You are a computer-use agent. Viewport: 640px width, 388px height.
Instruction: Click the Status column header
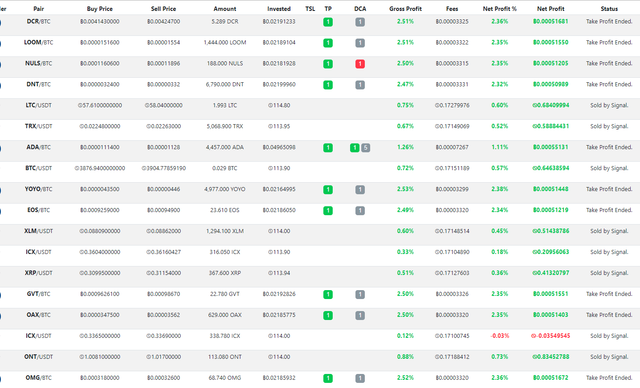(609, 9)
